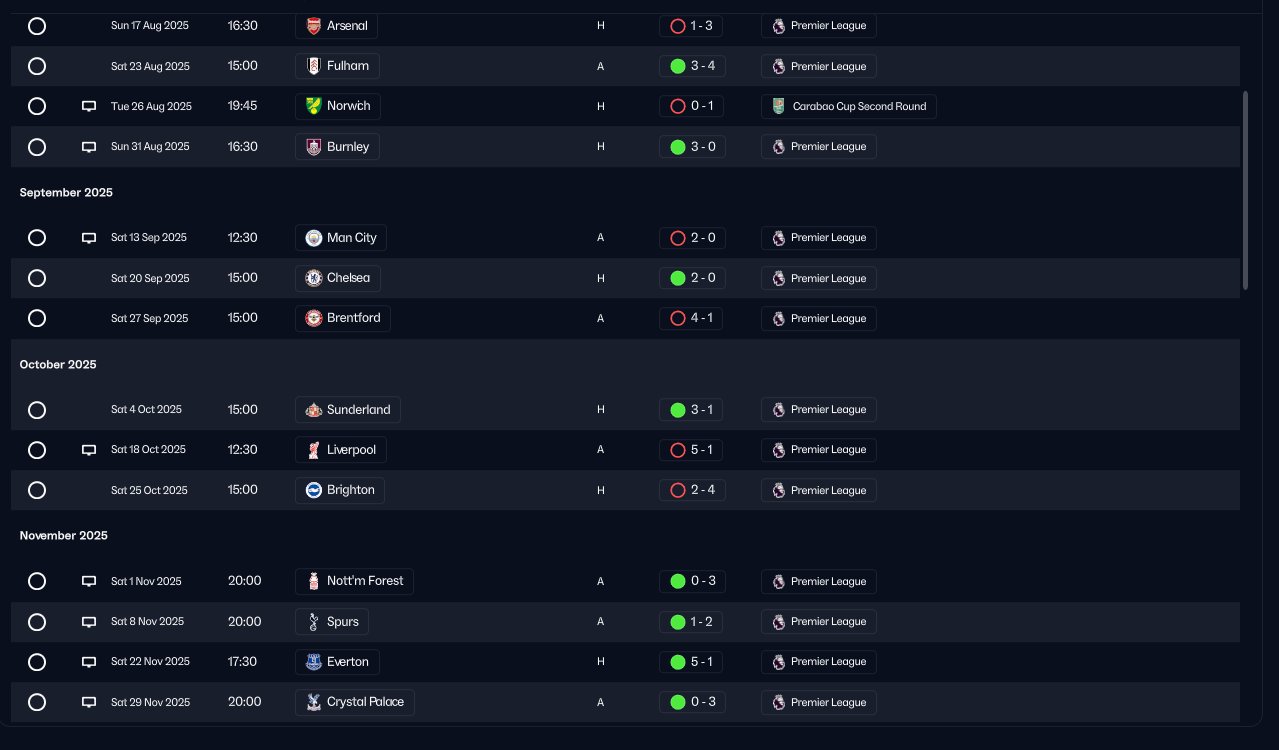Select the radio circle for Sunderland fixture
The image size is (1279, 750).
click(x=37, y=410)
